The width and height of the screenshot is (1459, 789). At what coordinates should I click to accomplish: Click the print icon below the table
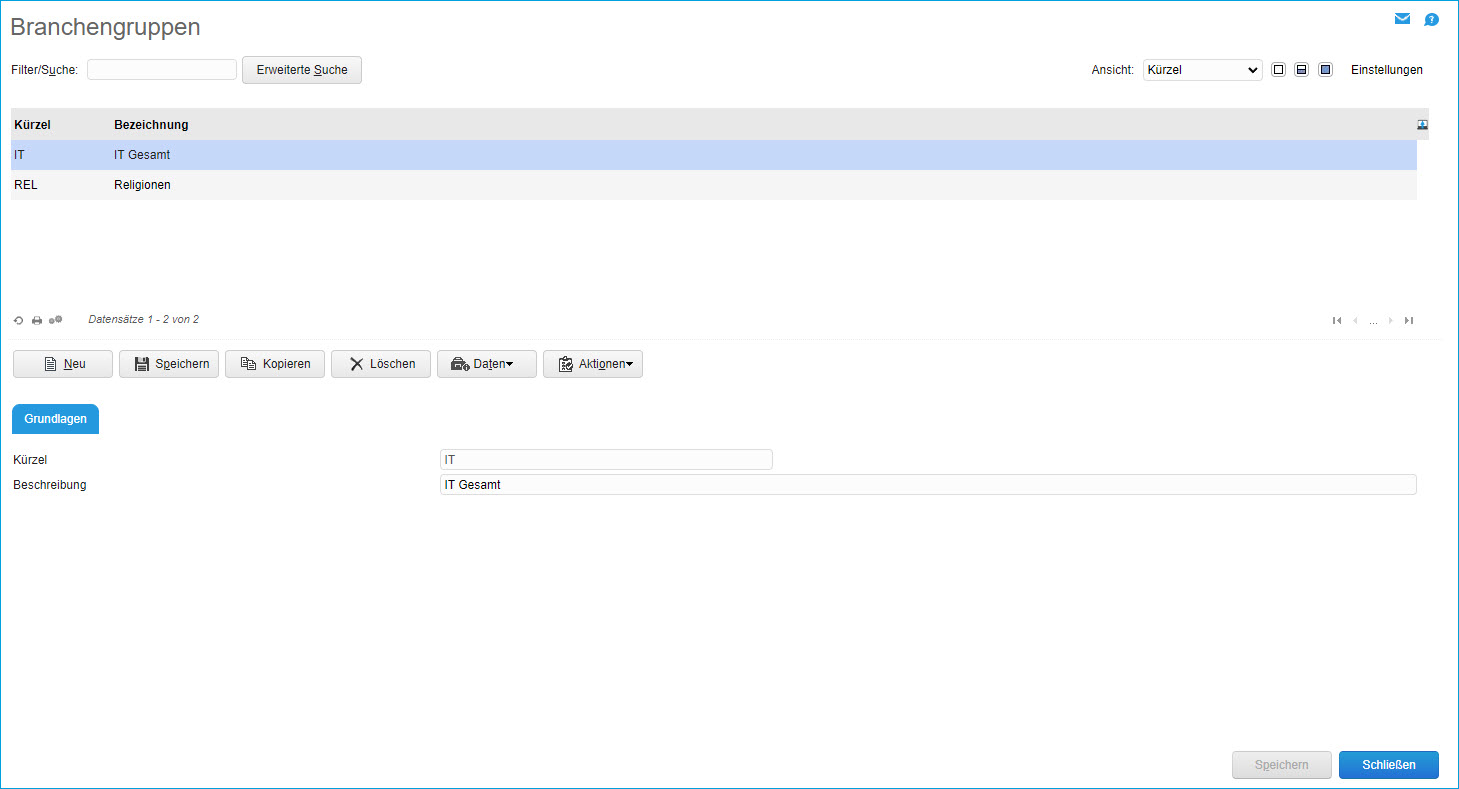(37, 320)
